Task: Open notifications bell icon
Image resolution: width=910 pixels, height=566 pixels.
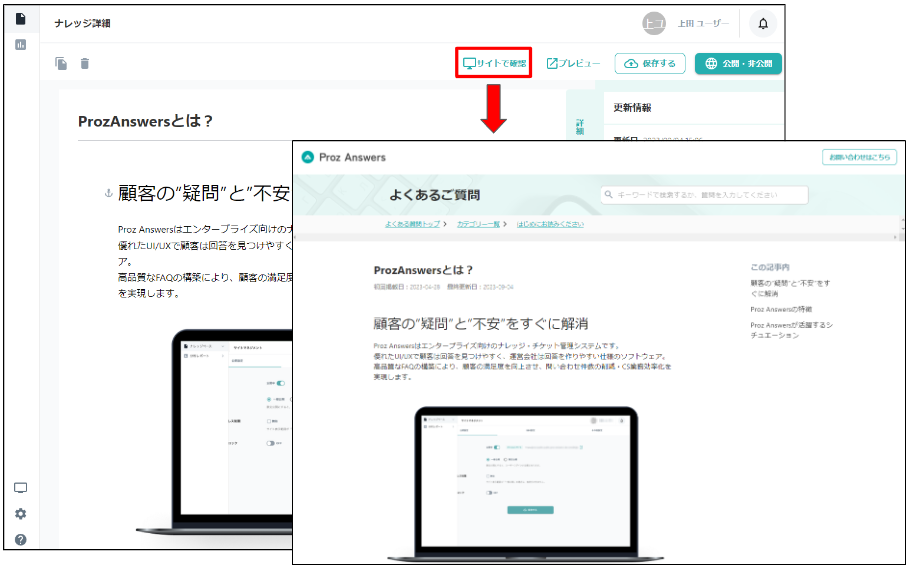Action: coord(763,23)
